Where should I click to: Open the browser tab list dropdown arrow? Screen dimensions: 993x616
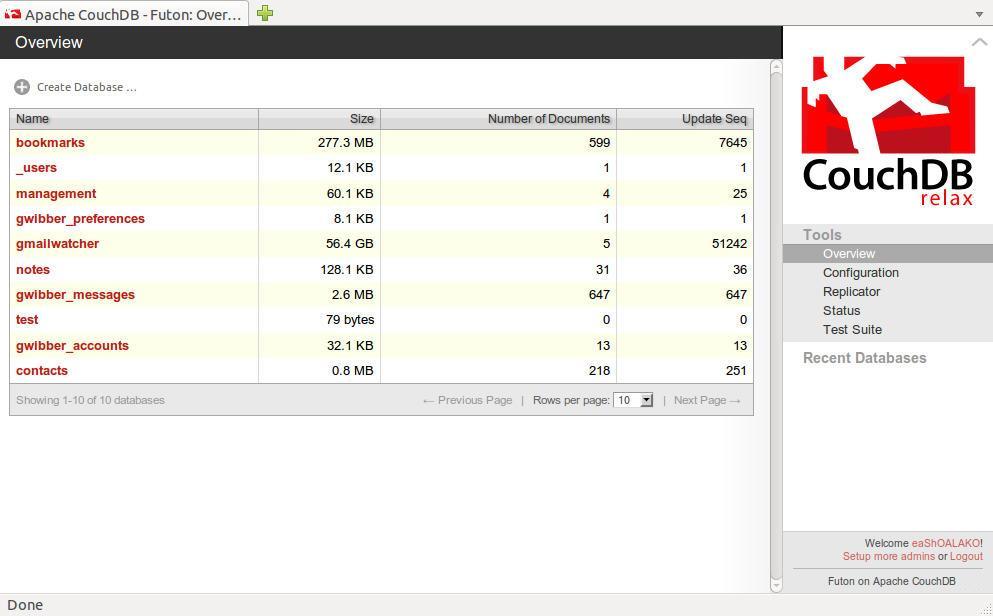pyautogui.click(x=979, y=15)
